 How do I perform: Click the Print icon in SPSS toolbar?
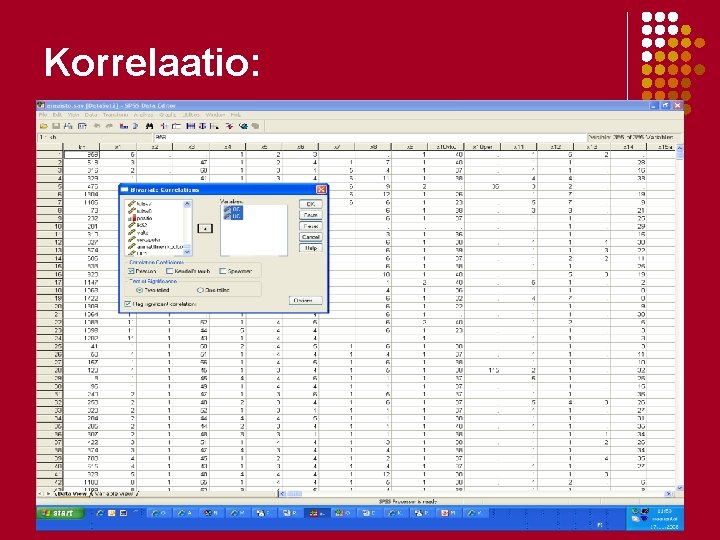(x=68, y=126)
